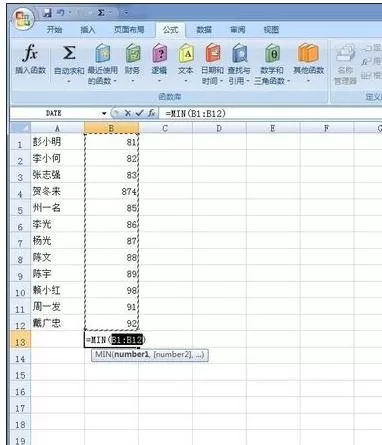Switch to the 插入 ribbon tab
The width and height of the screenshot is (382, 445).
point(88,30)
